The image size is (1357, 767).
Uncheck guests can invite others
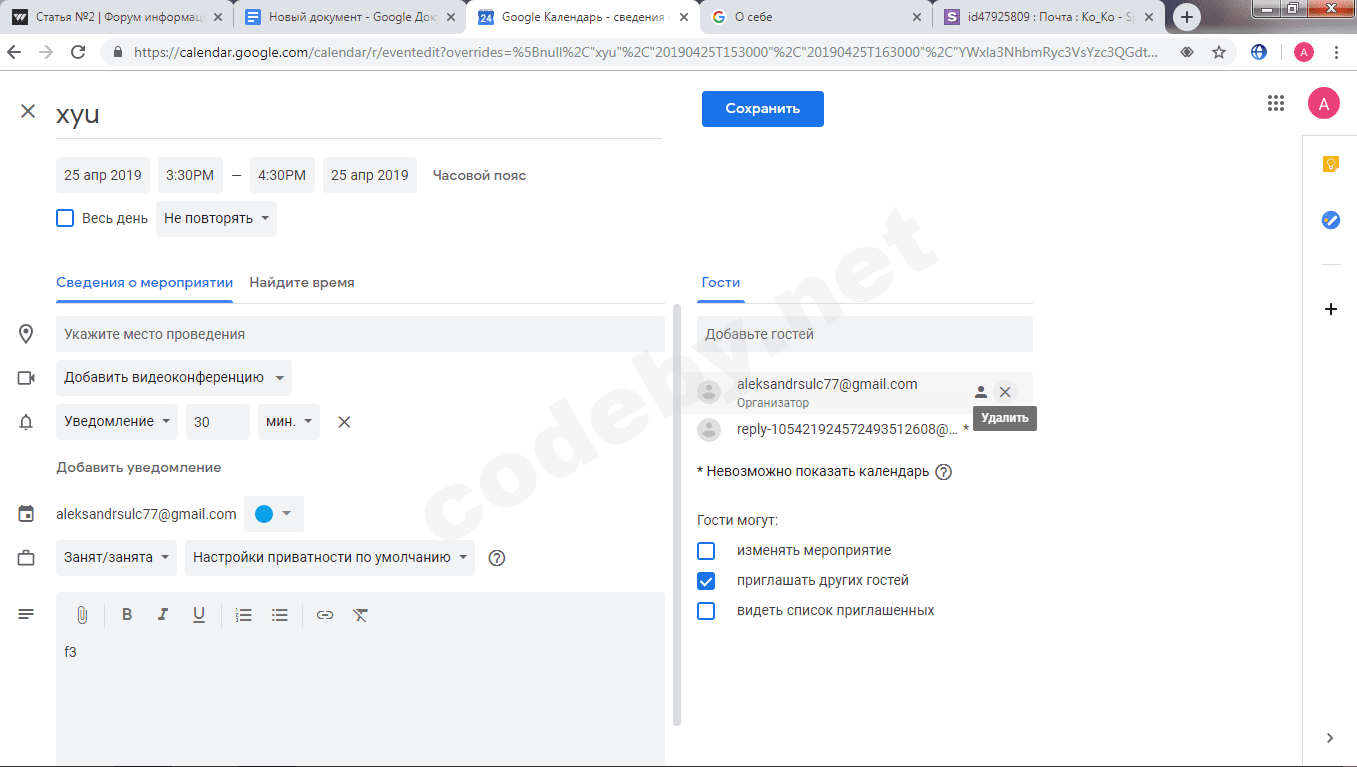[706, 580]
